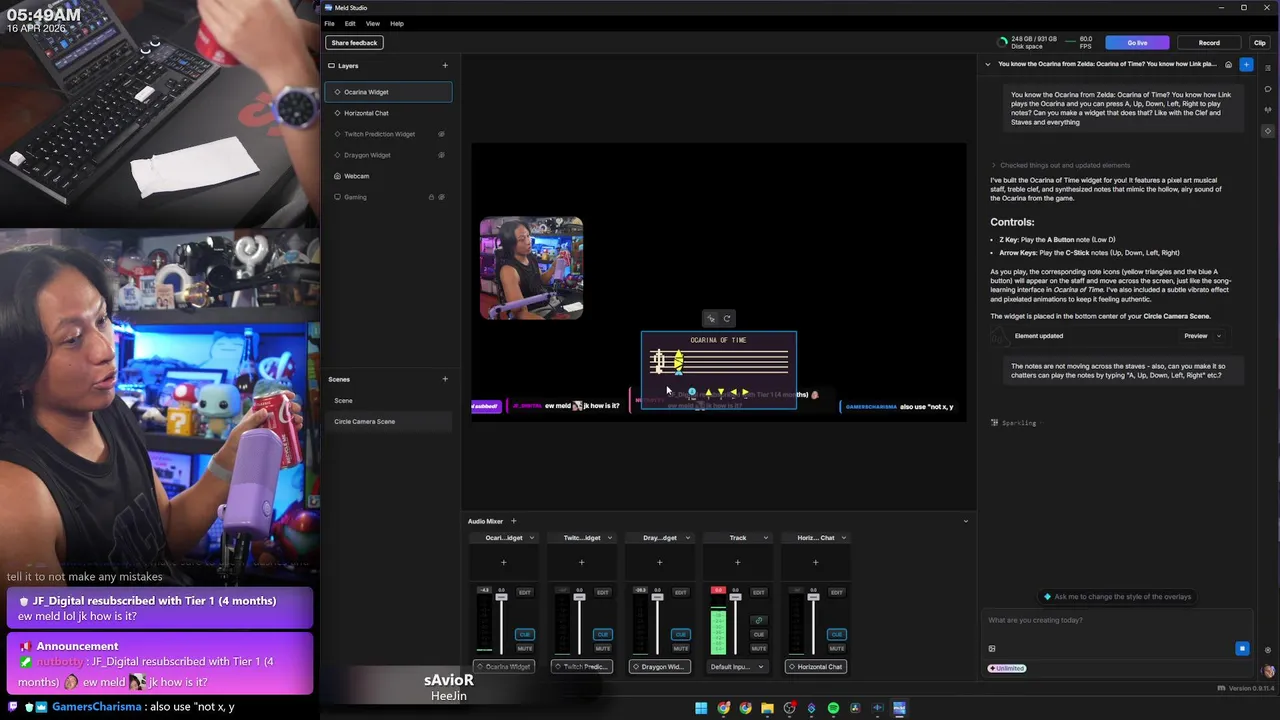Add an effect to the Draygon Widget channel
The width and height of the screenshot is (1280, 720).
pyautogui.click(x=659, y=562)
